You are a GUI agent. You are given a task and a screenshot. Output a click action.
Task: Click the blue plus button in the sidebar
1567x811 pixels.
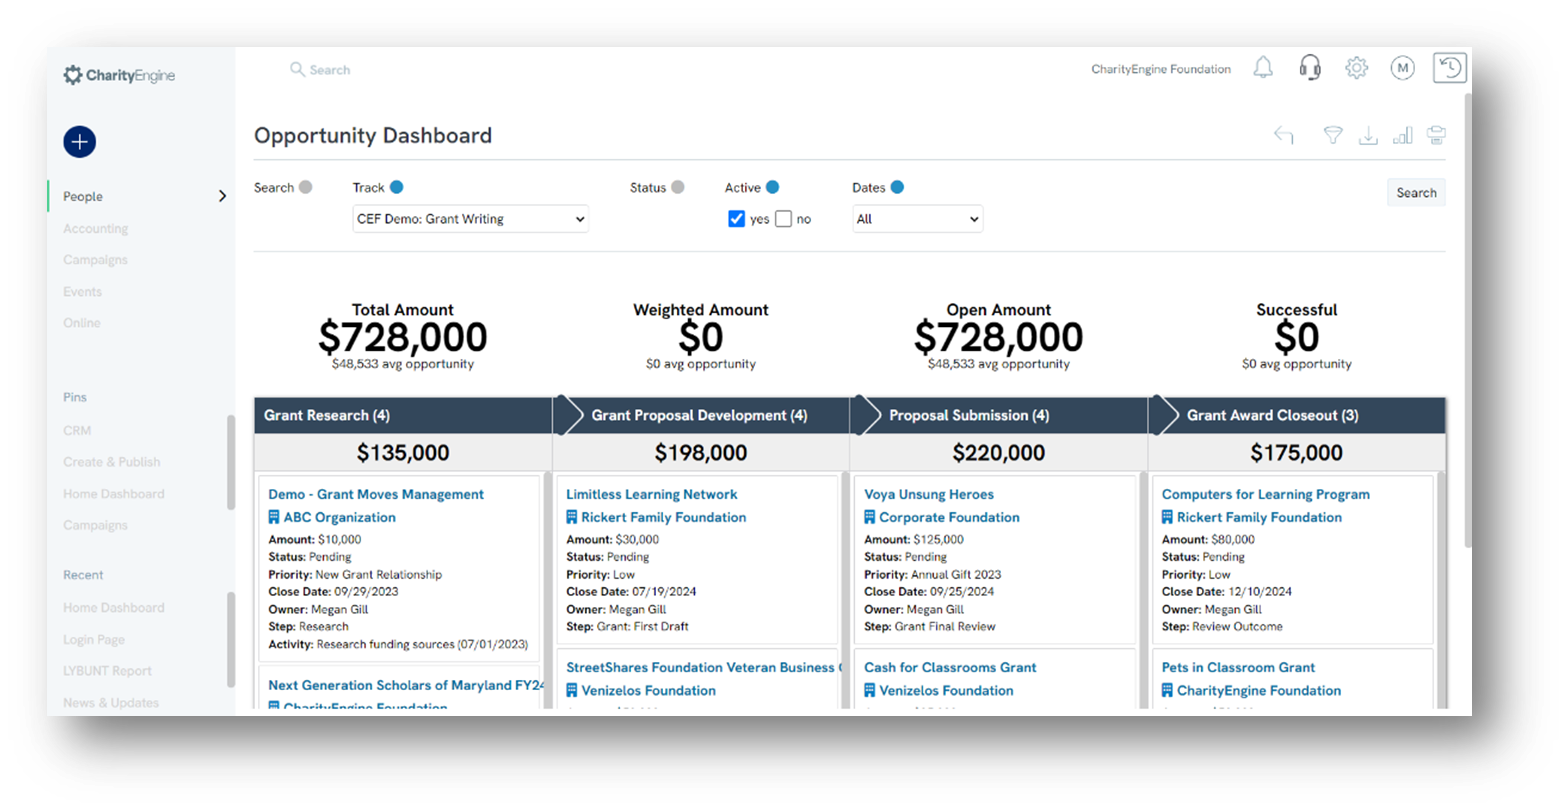pyautogui.click(x=79, y=142)
